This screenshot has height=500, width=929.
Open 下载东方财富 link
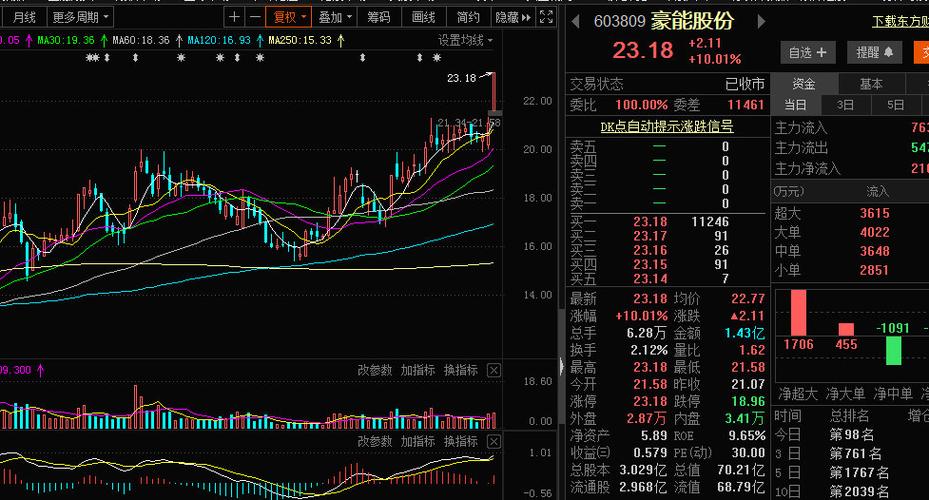pos(901,22)
